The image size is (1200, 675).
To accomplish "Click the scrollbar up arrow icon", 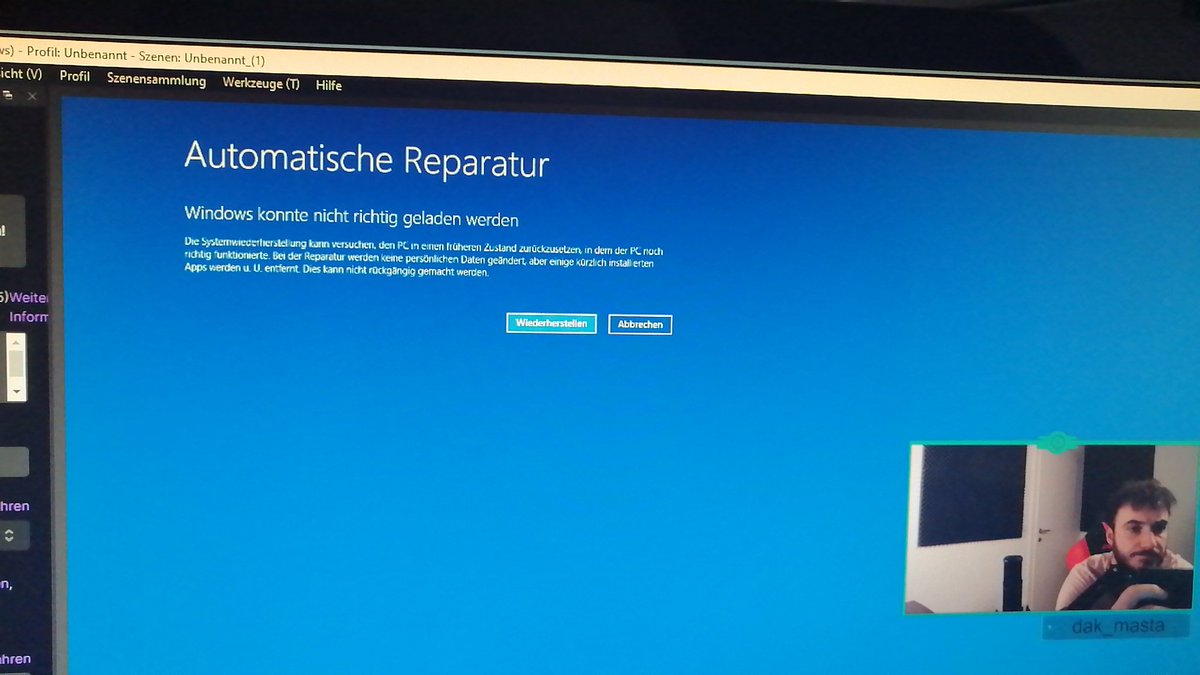I will pos(14,343).
